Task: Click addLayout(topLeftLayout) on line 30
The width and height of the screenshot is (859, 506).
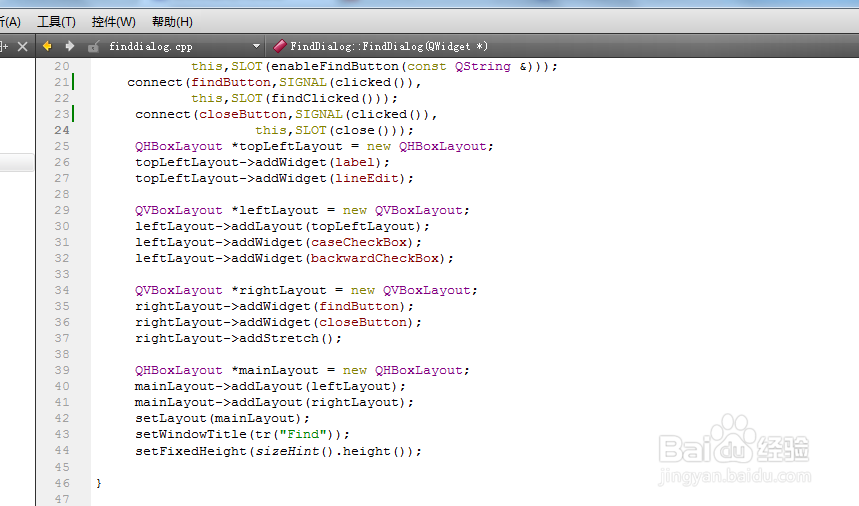Action: [x=326, y=226]
